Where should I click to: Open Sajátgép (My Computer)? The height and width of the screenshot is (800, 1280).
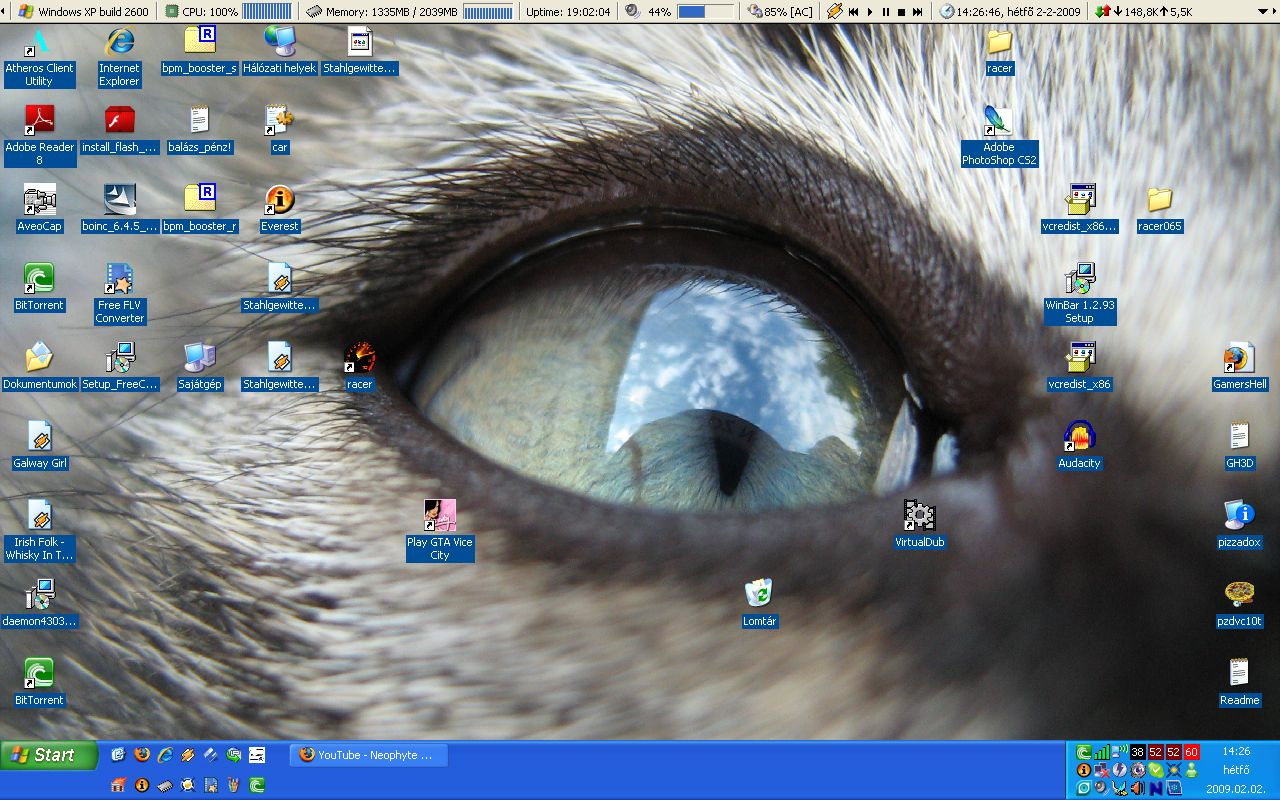tap(199, 368)
